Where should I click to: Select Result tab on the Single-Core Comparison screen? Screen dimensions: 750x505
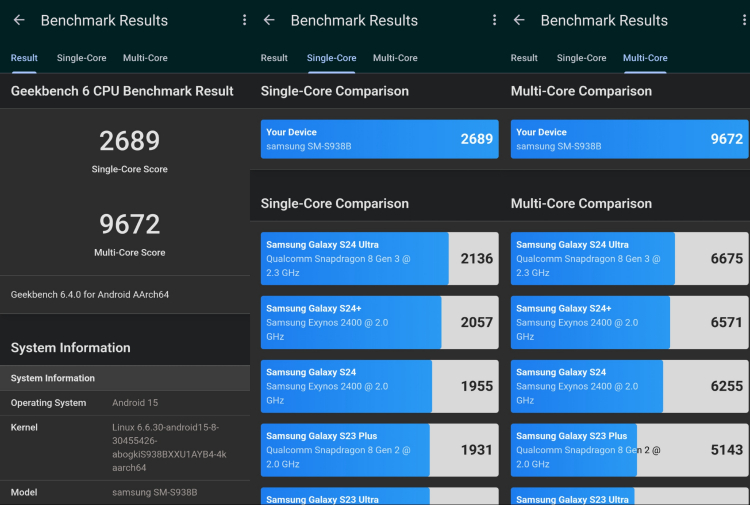click(x=274, y=58)
